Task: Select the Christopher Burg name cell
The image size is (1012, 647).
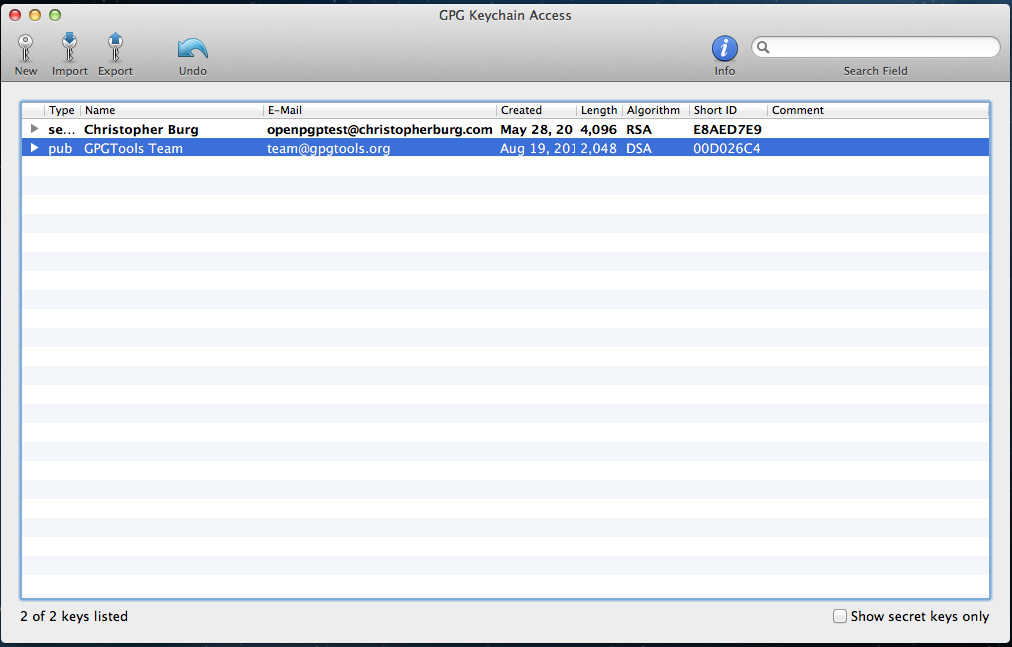Action: click(x=141, y=129)
